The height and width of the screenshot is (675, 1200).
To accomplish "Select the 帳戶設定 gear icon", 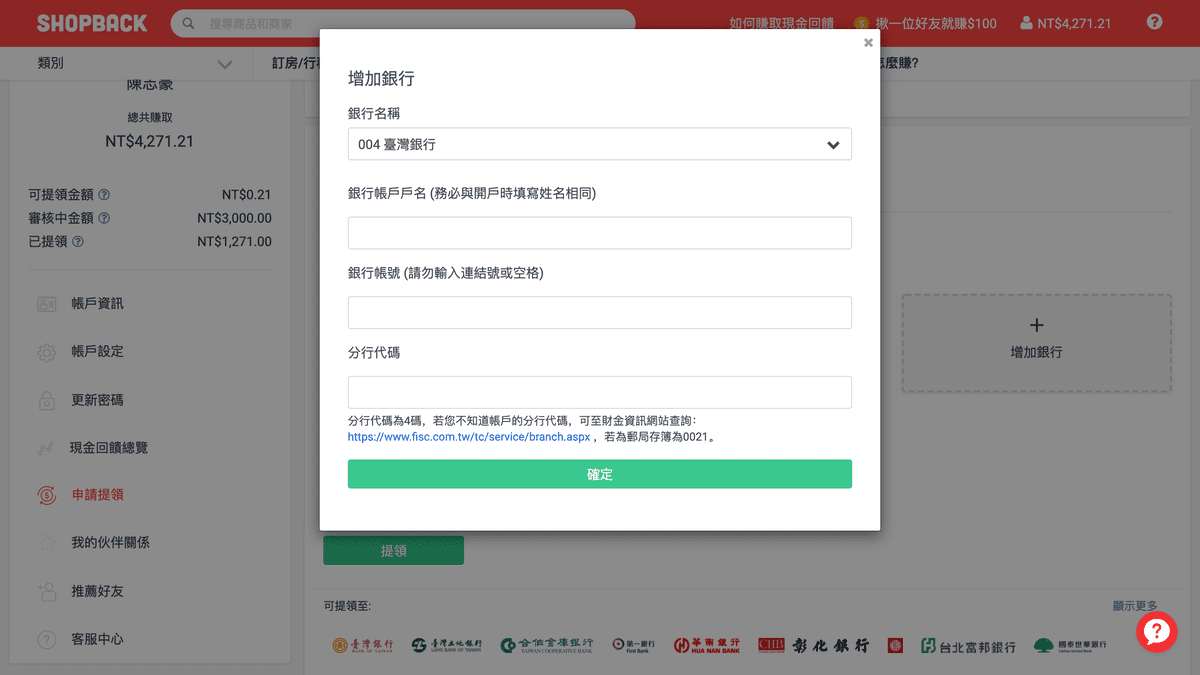I will pyautogui.click(x=46, y=351).
